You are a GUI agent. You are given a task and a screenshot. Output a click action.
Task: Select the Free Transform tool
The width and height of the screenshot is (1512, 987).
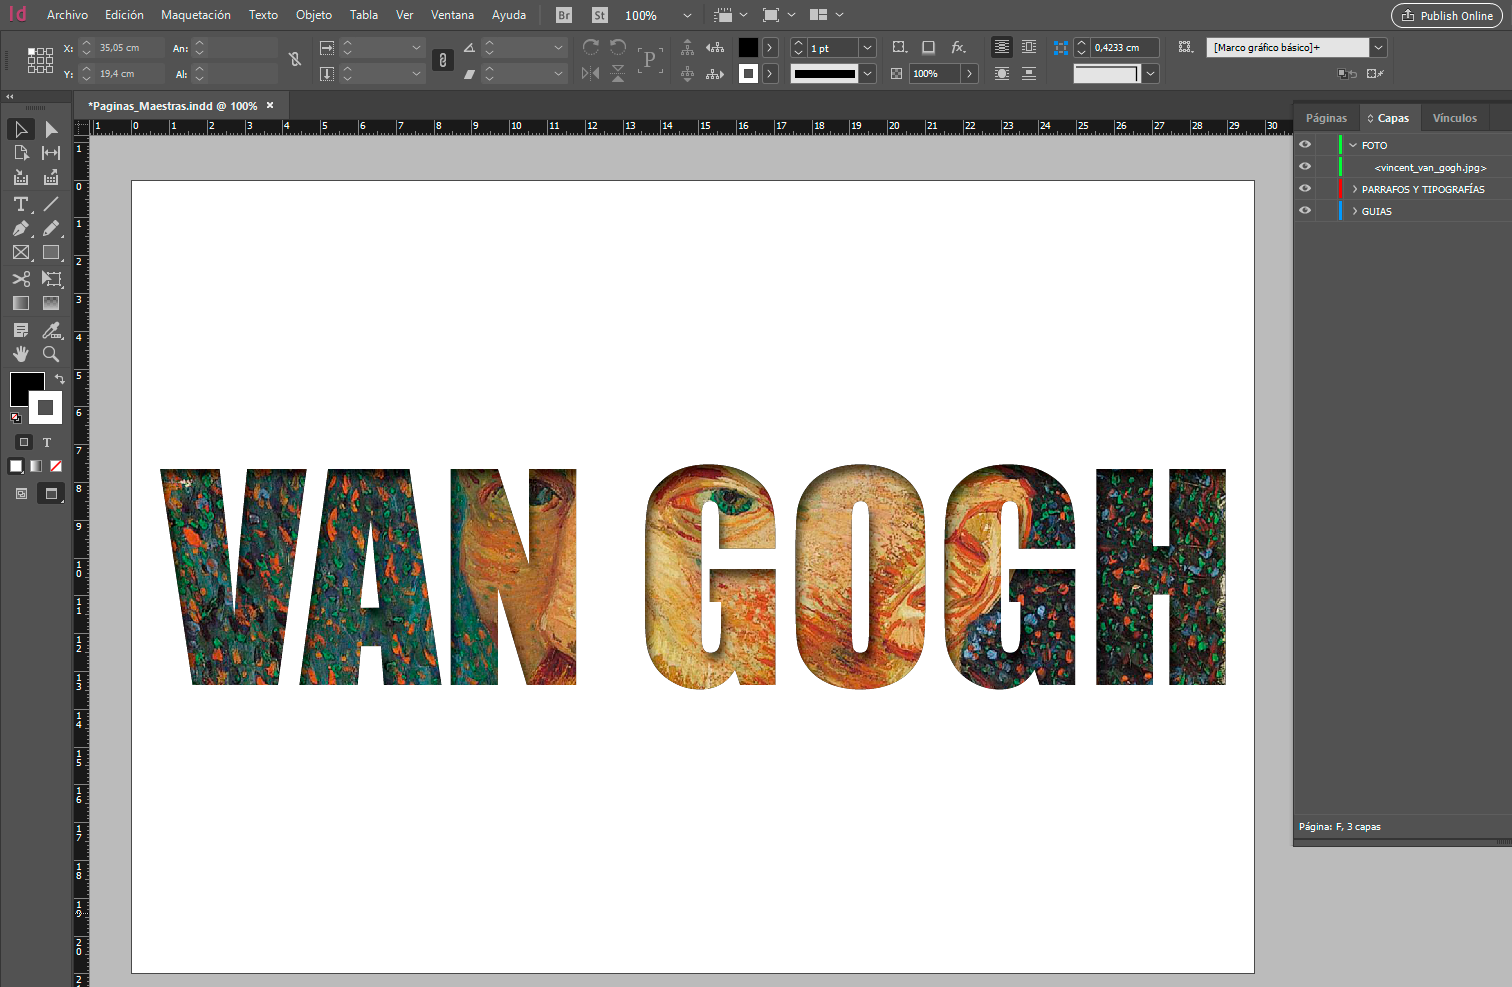pos(50,279)
